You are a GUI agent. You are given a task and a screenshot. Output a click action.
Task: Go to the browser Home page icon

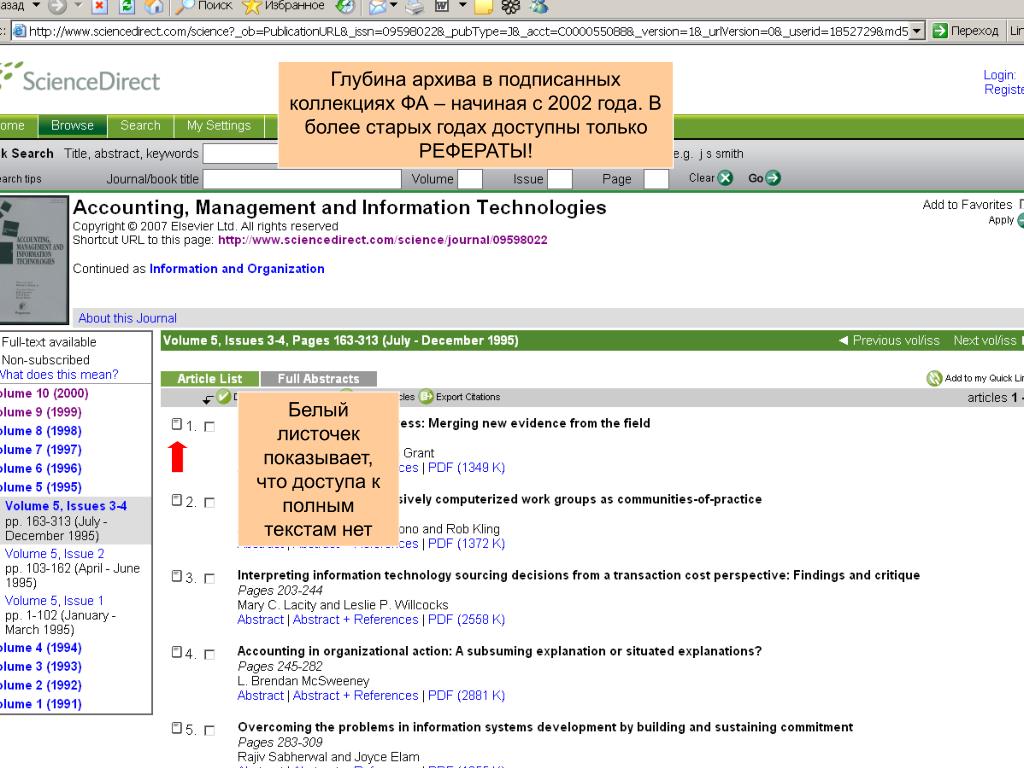pos(154,7)
